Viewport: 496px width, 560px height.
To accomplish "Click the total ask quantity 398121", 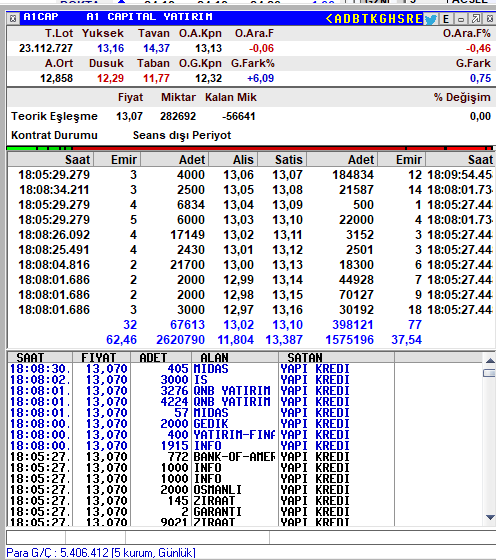I will click(353, 325).
